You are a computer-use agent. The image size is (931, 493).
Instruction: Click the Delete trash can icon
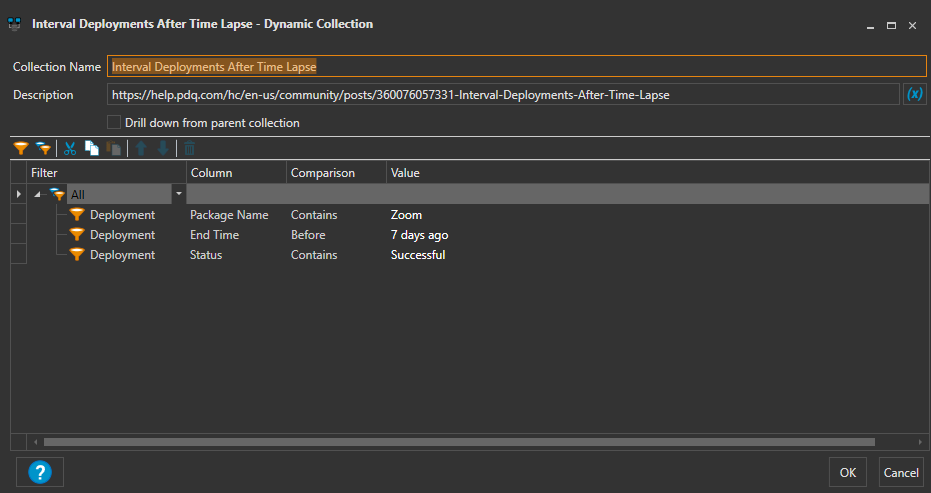[189, 148]
